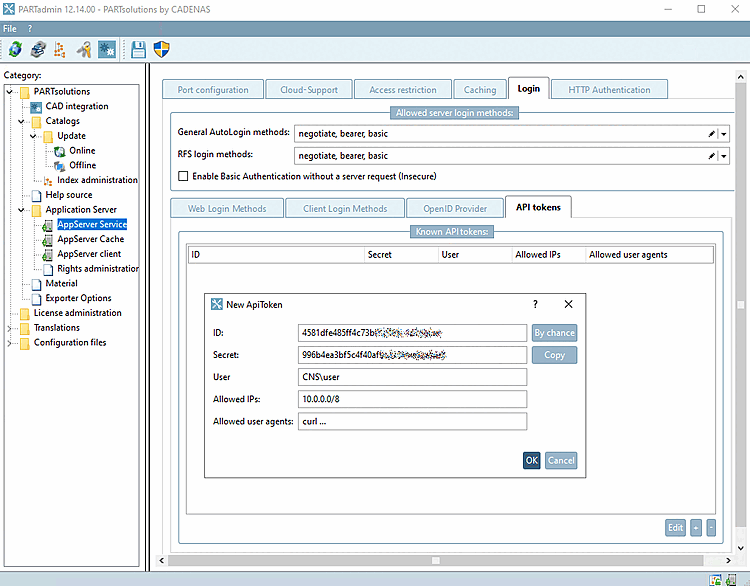Click vertical scrollbar down arrow
The height and width of the screenshot is (586, 750).
coord(740,548)
